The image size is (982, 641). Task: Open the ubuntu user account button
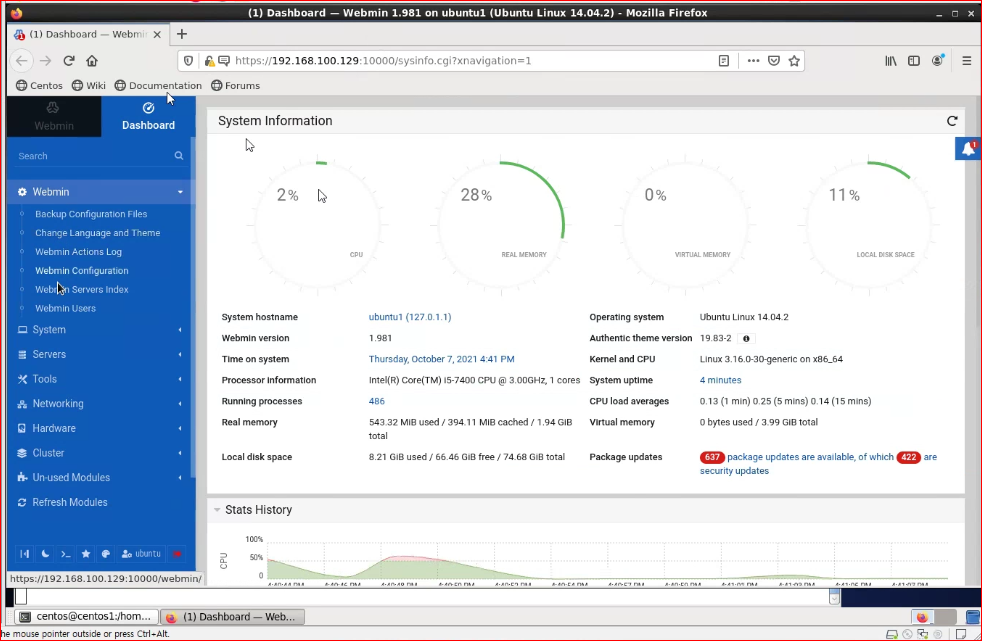pyautogui.click(x=142, y=553)
